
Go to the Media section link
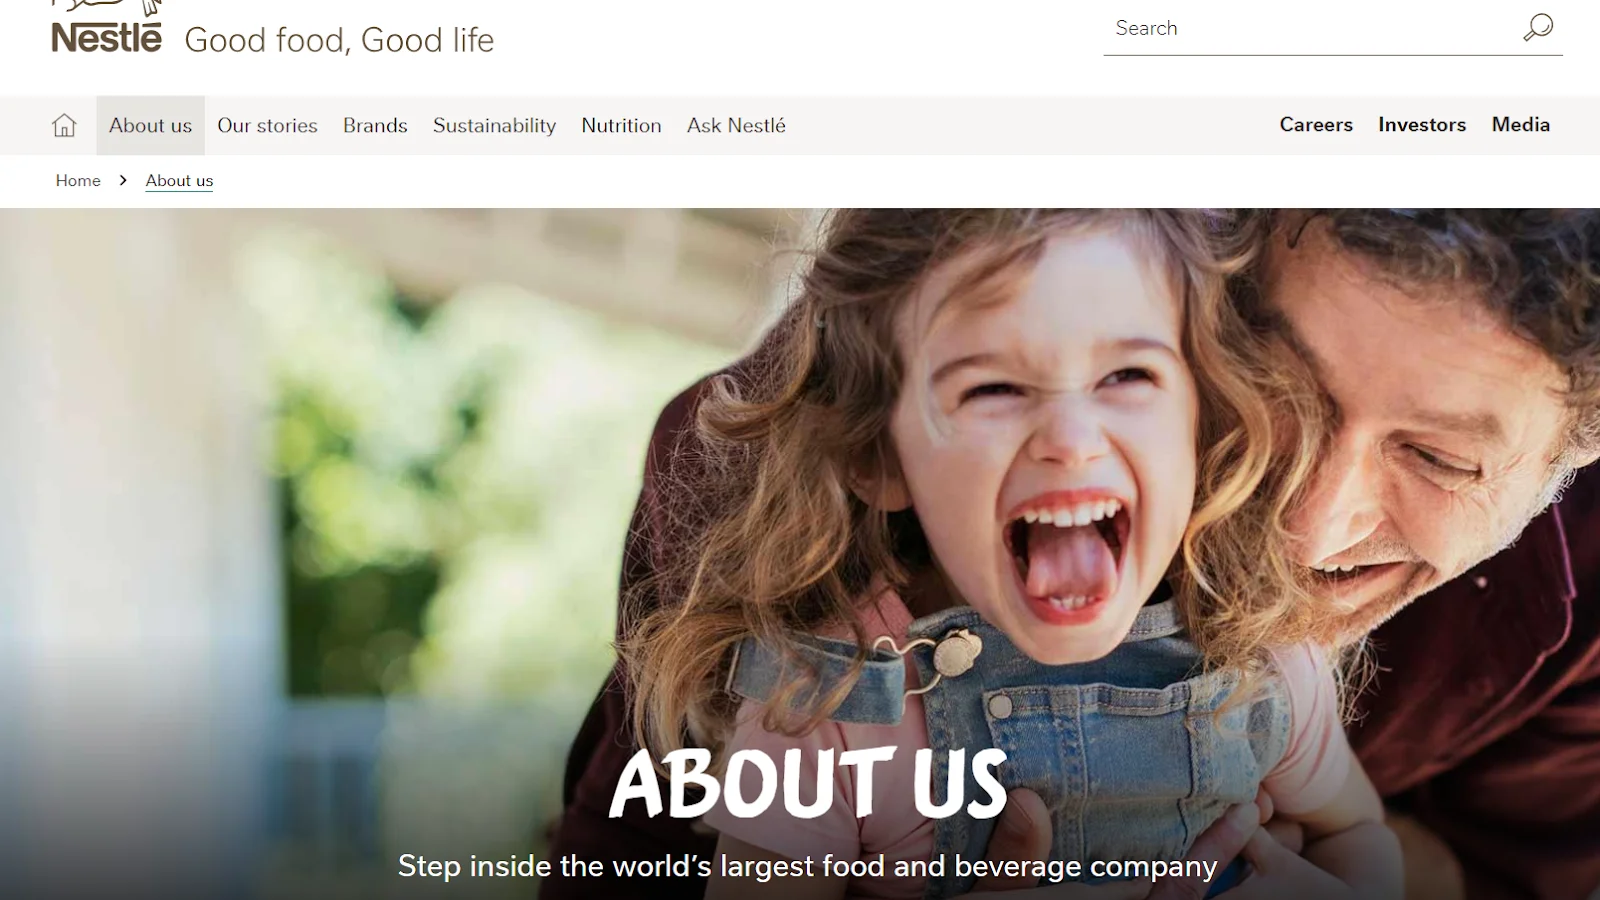pos(1521,124)
